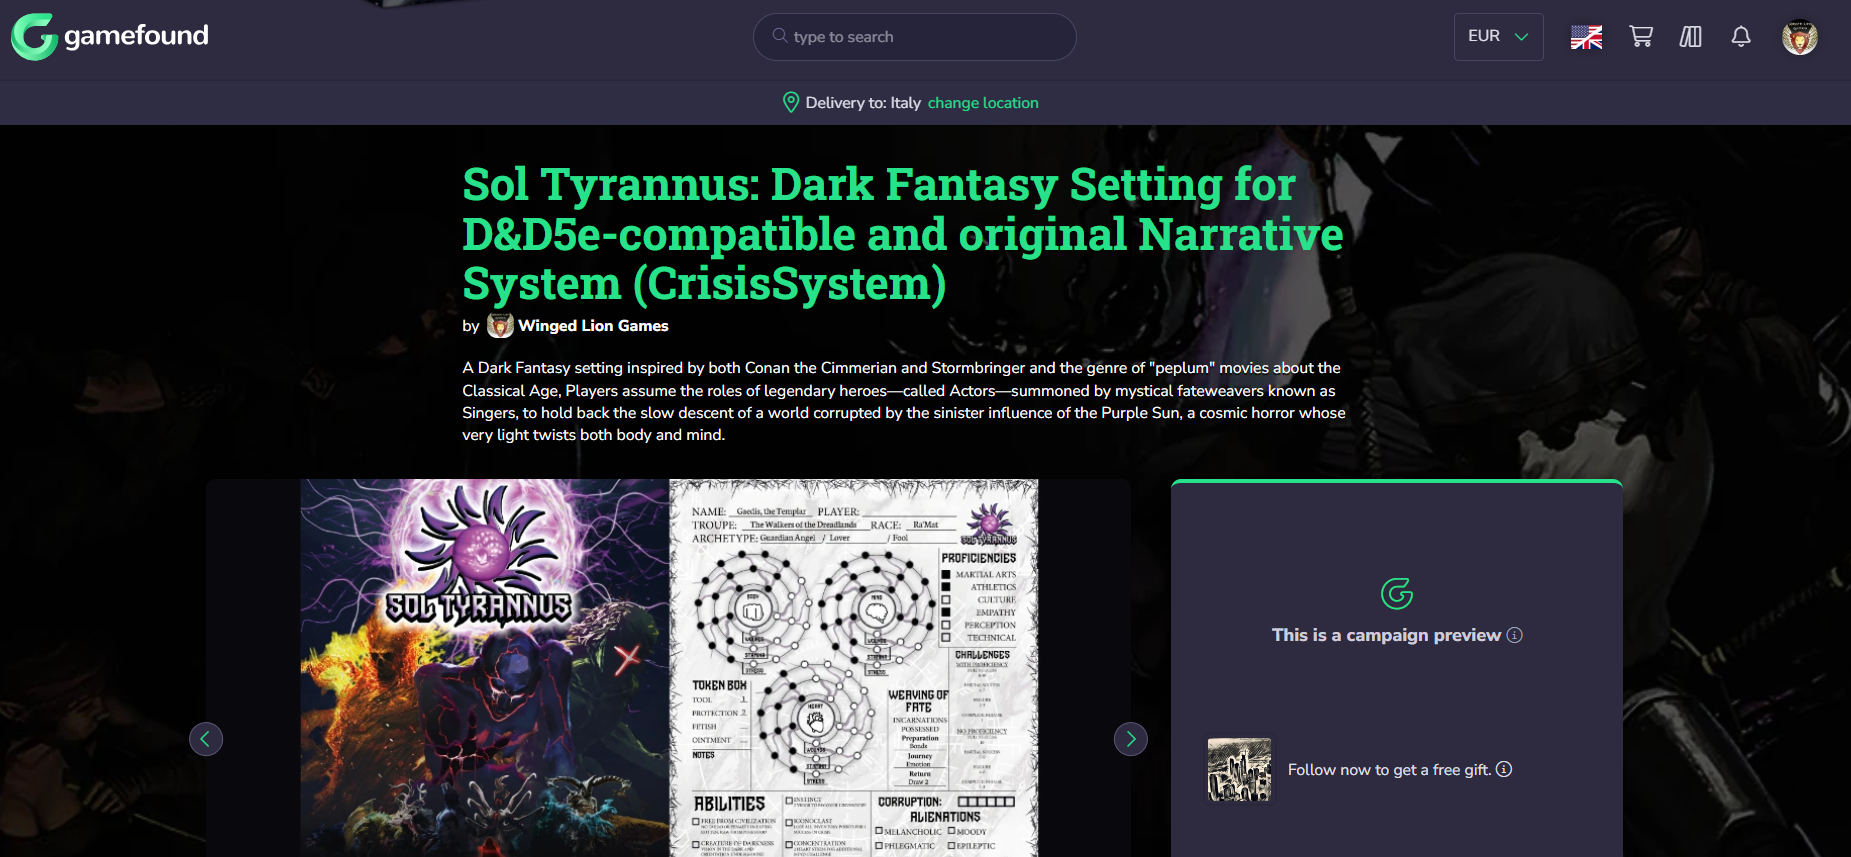Open the user profile avatar

(1800, 37)
